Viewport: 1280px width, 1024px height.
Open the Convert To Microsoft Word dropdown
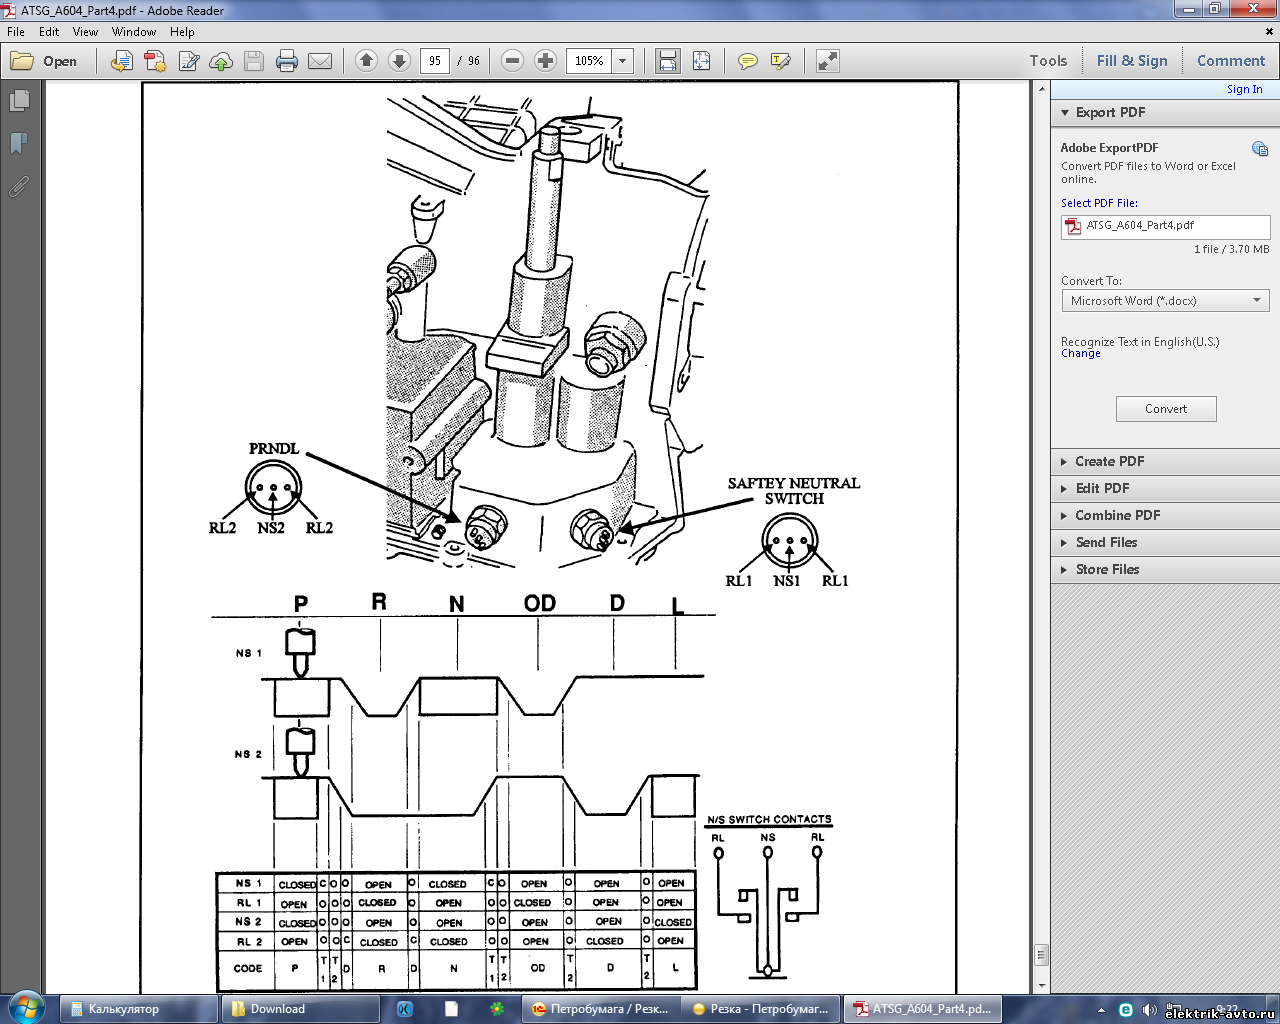click(x=1165, y=301)
